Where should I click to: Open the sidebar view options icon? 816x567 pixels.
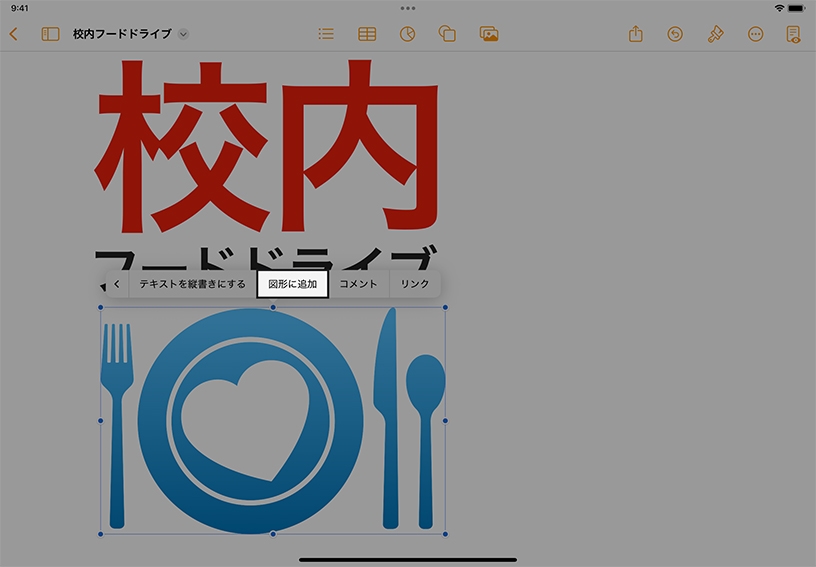[50, 34]
